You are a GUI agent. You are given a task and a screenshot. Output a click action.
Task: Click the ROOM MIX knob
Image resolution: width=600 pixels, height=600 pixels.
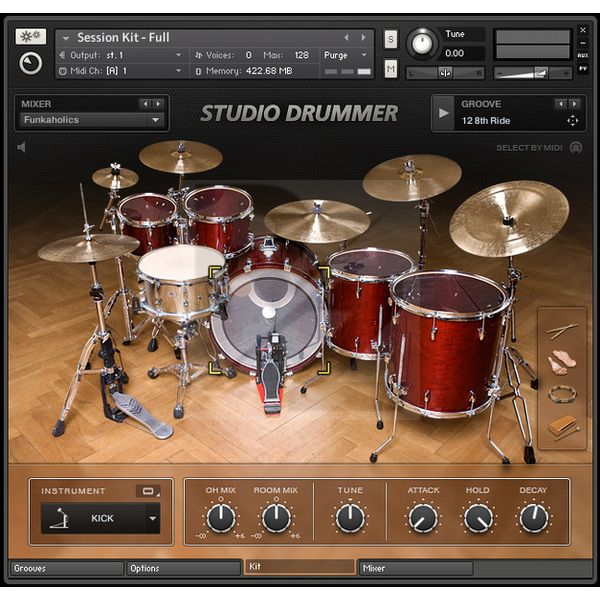click(x=276, y=518)
